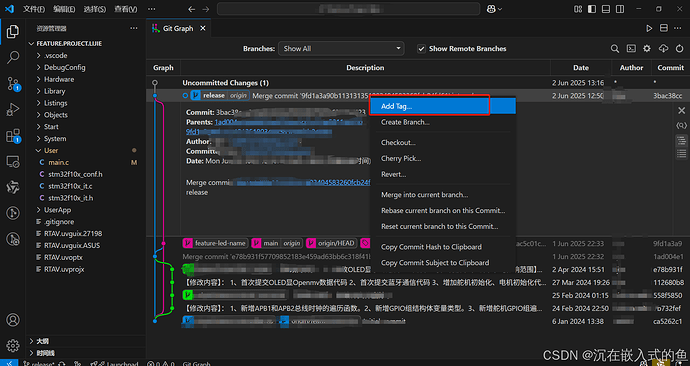The image size is (690, 366).
Task: Open the Extensions view icon
Action: pyautogui.click(x=13, y=135)
